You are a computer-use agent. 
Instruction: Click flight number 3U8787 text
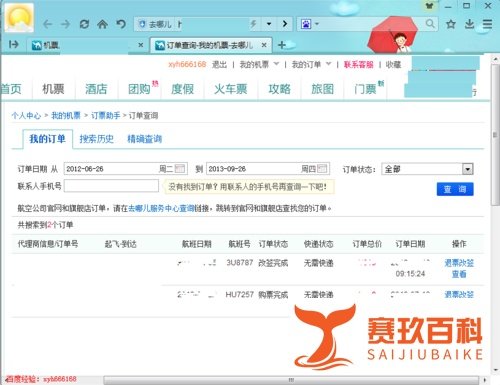click(240, 263)
